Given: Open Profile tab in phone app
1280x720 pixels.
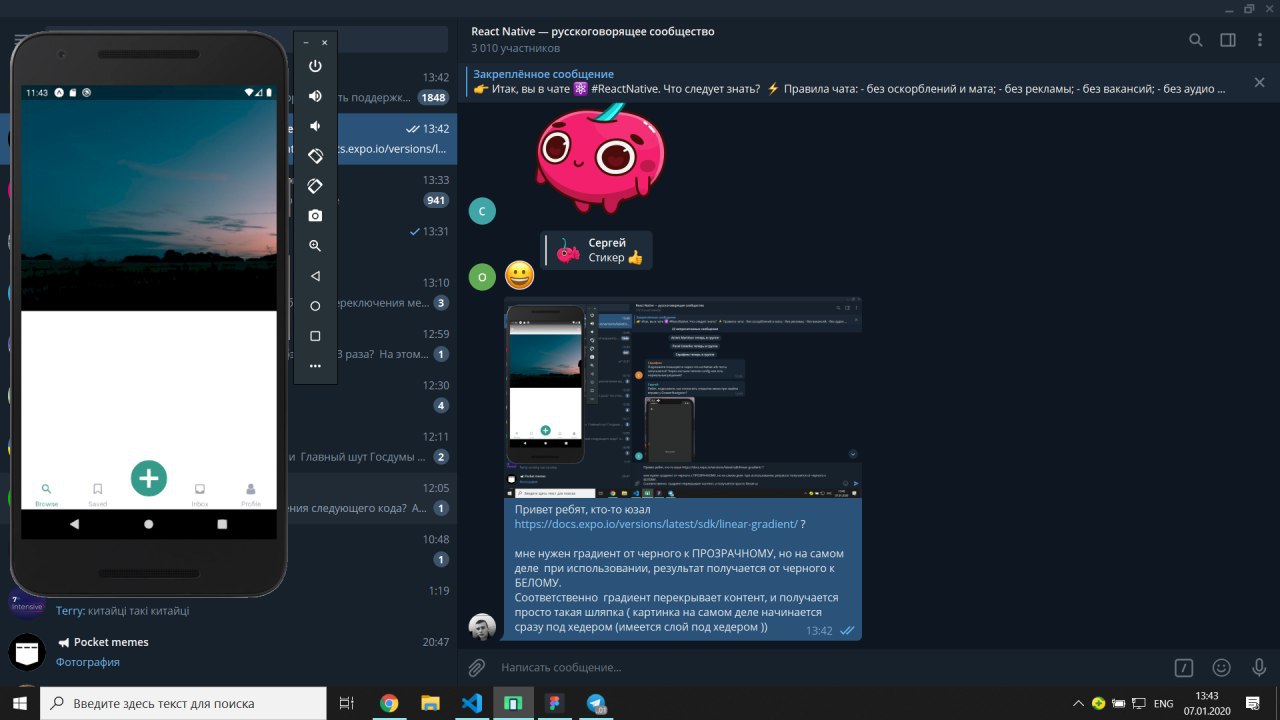Looking at the screenshot, I should [x=251, y=494].
